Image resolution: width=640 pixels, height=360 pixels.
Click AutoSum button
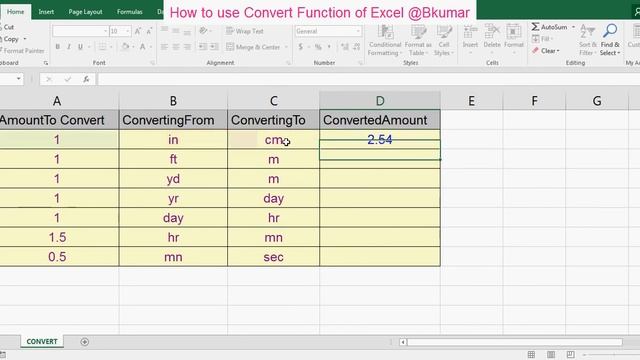coord(549,27)
